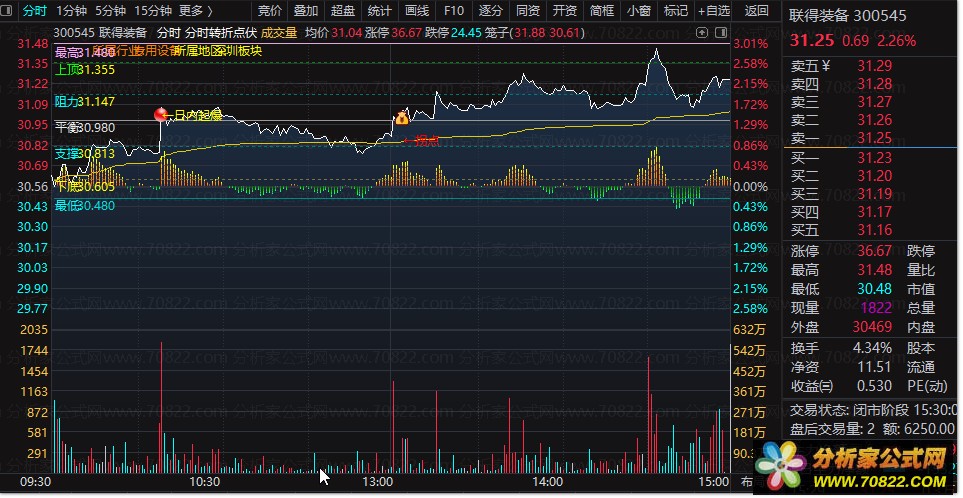Image resolution: width=963 pixels, height=498 pixels.
Task: Click the 分时转折点伏 indicator name
Action: coord(220,32)
